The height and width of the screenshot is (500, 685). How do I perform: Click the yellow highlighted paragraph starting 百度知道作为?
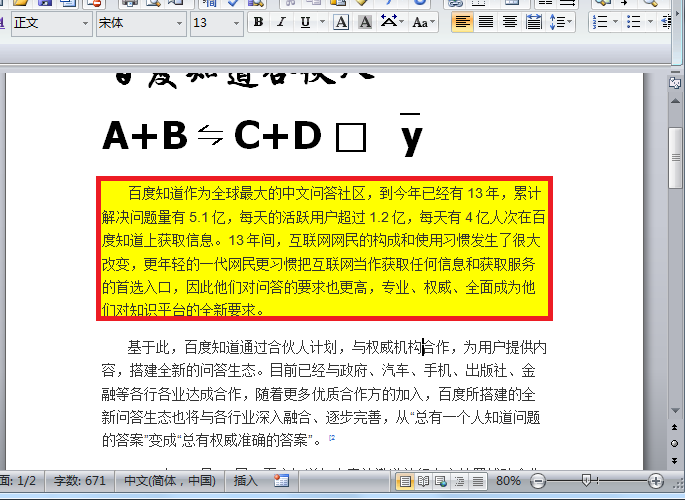(324, 249)
